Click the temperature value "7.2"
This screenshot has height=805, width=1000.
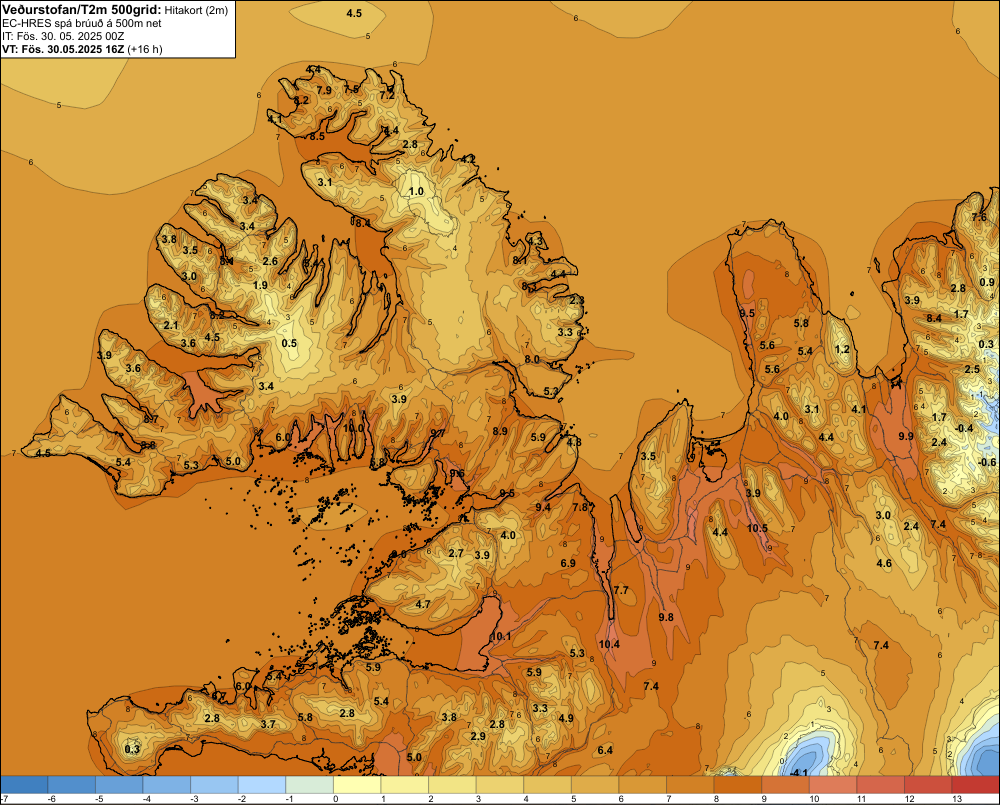point(387,96)
